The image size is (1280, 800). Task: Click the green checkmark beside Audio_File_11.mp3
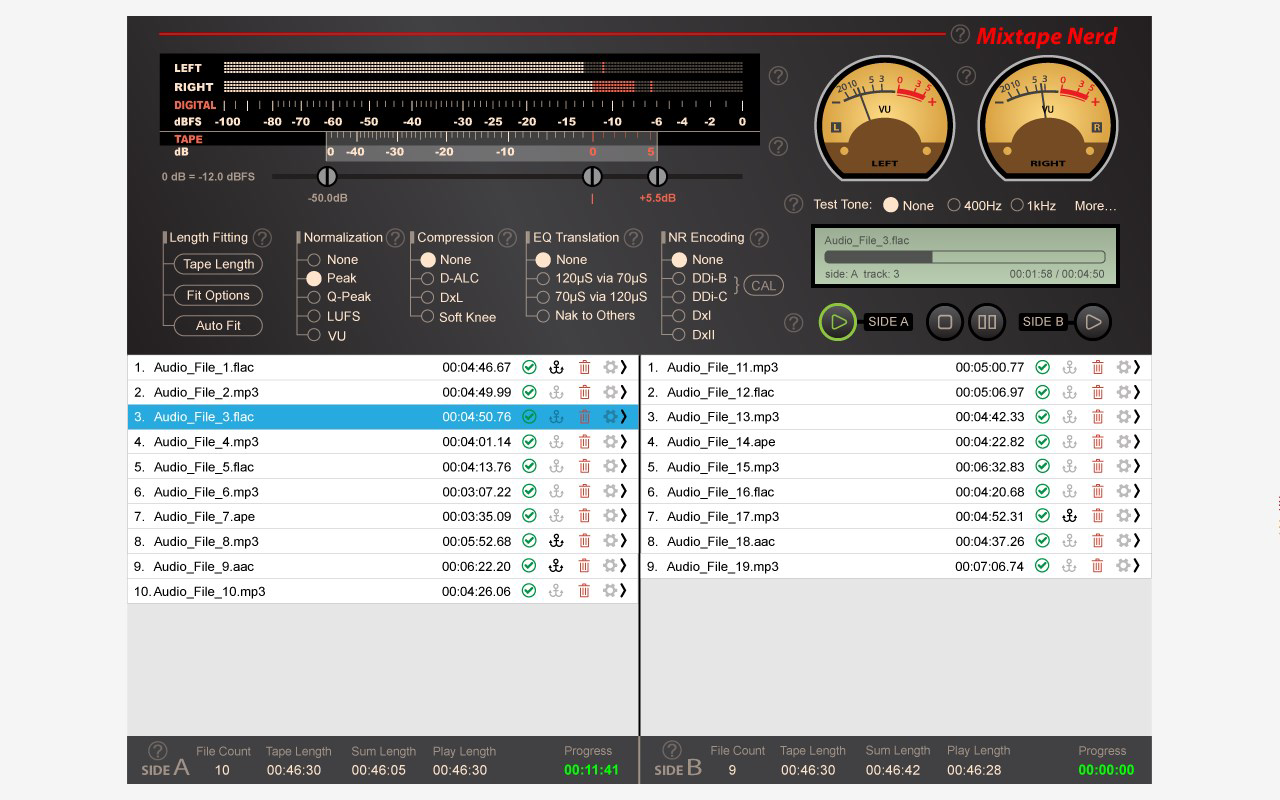pyautogui.click(x=1040, y=367)
